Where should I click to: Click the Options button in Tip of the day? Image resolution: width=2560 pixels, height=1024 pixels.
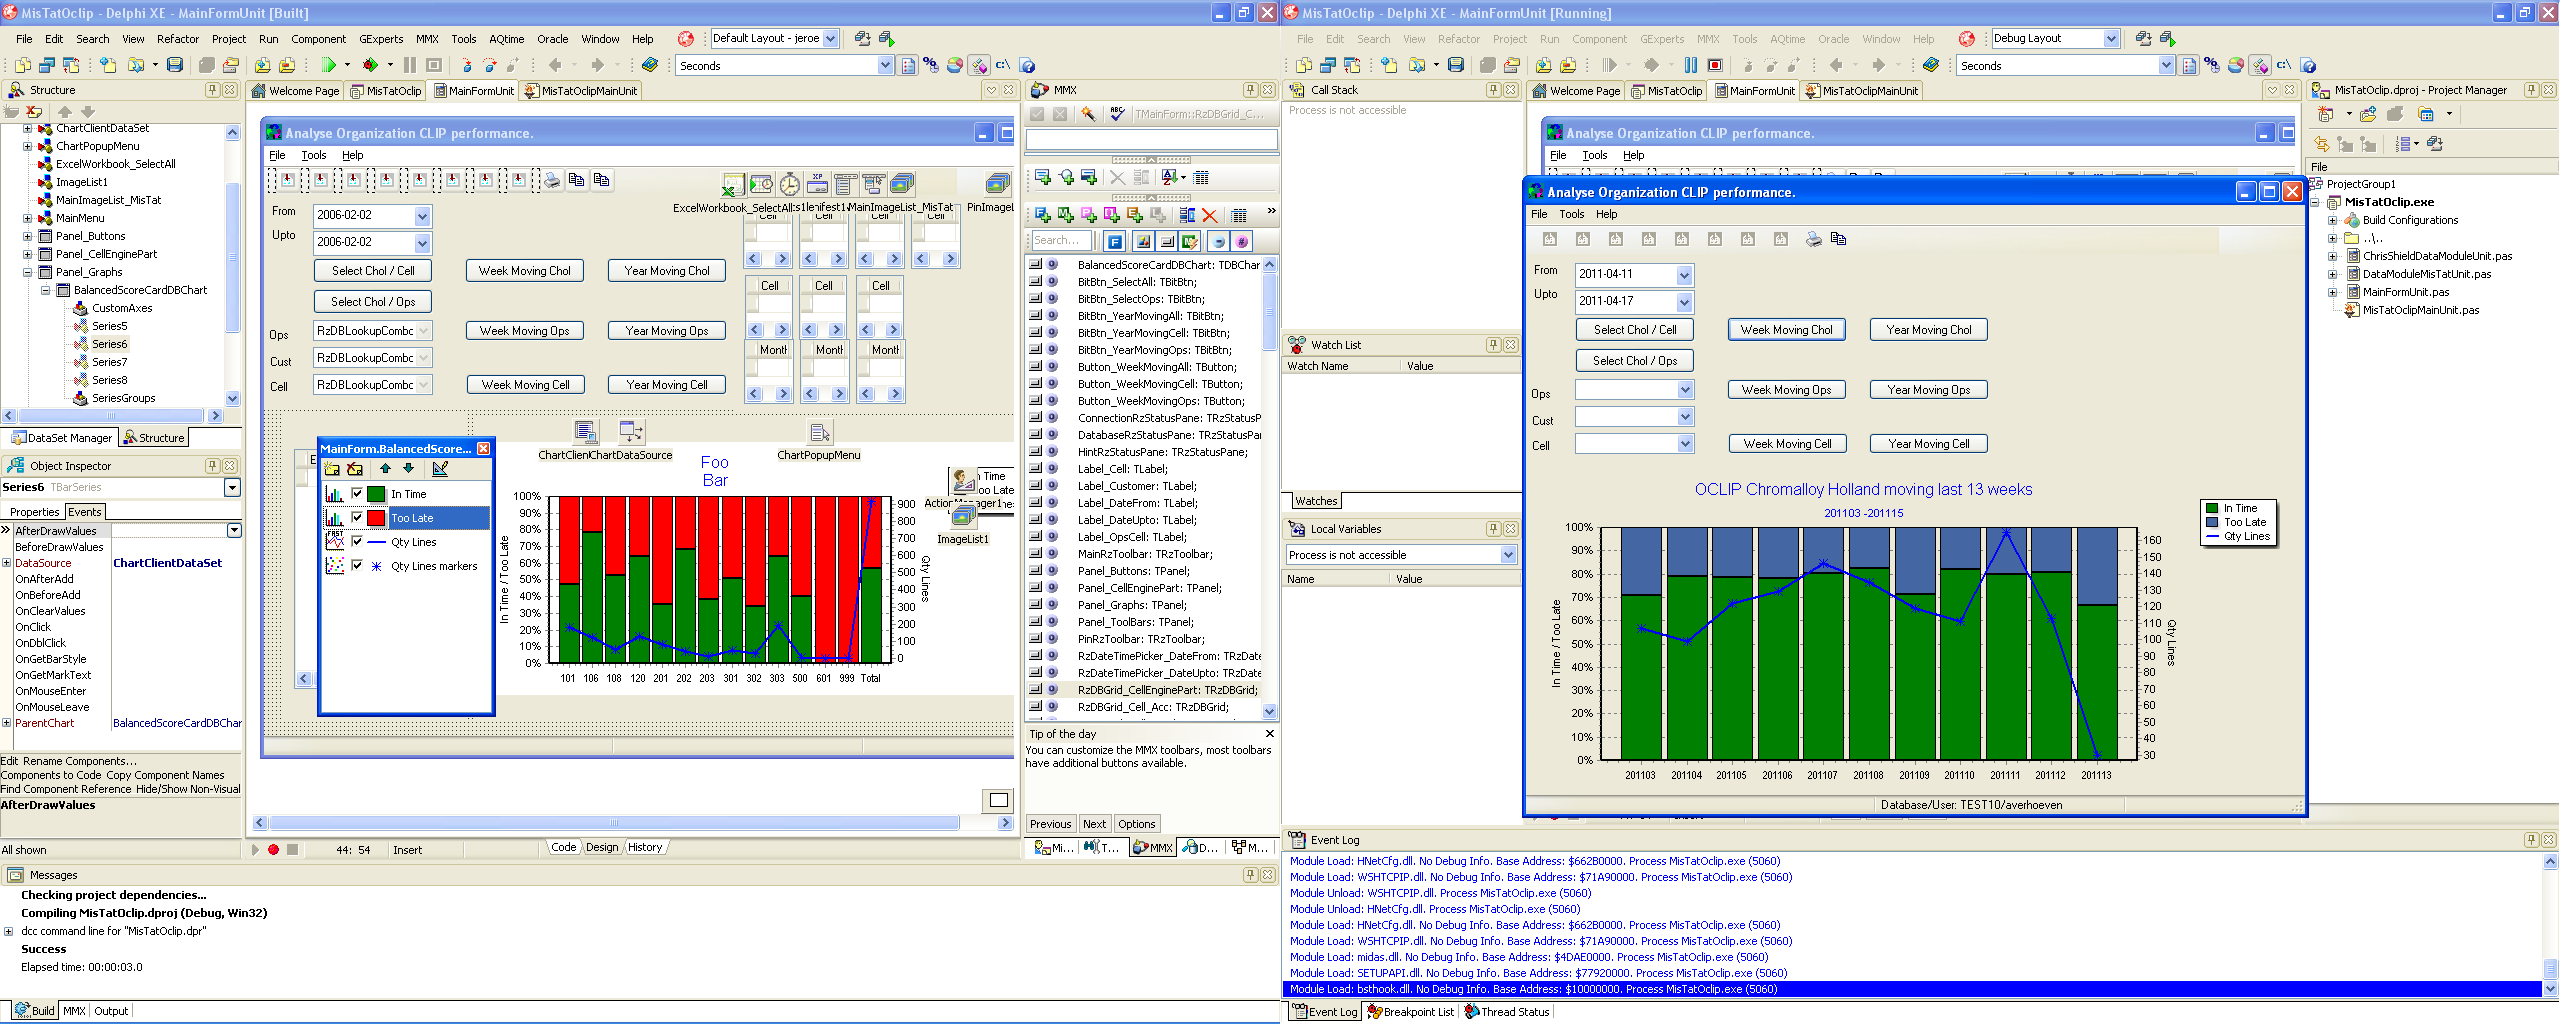(1137, 824)
